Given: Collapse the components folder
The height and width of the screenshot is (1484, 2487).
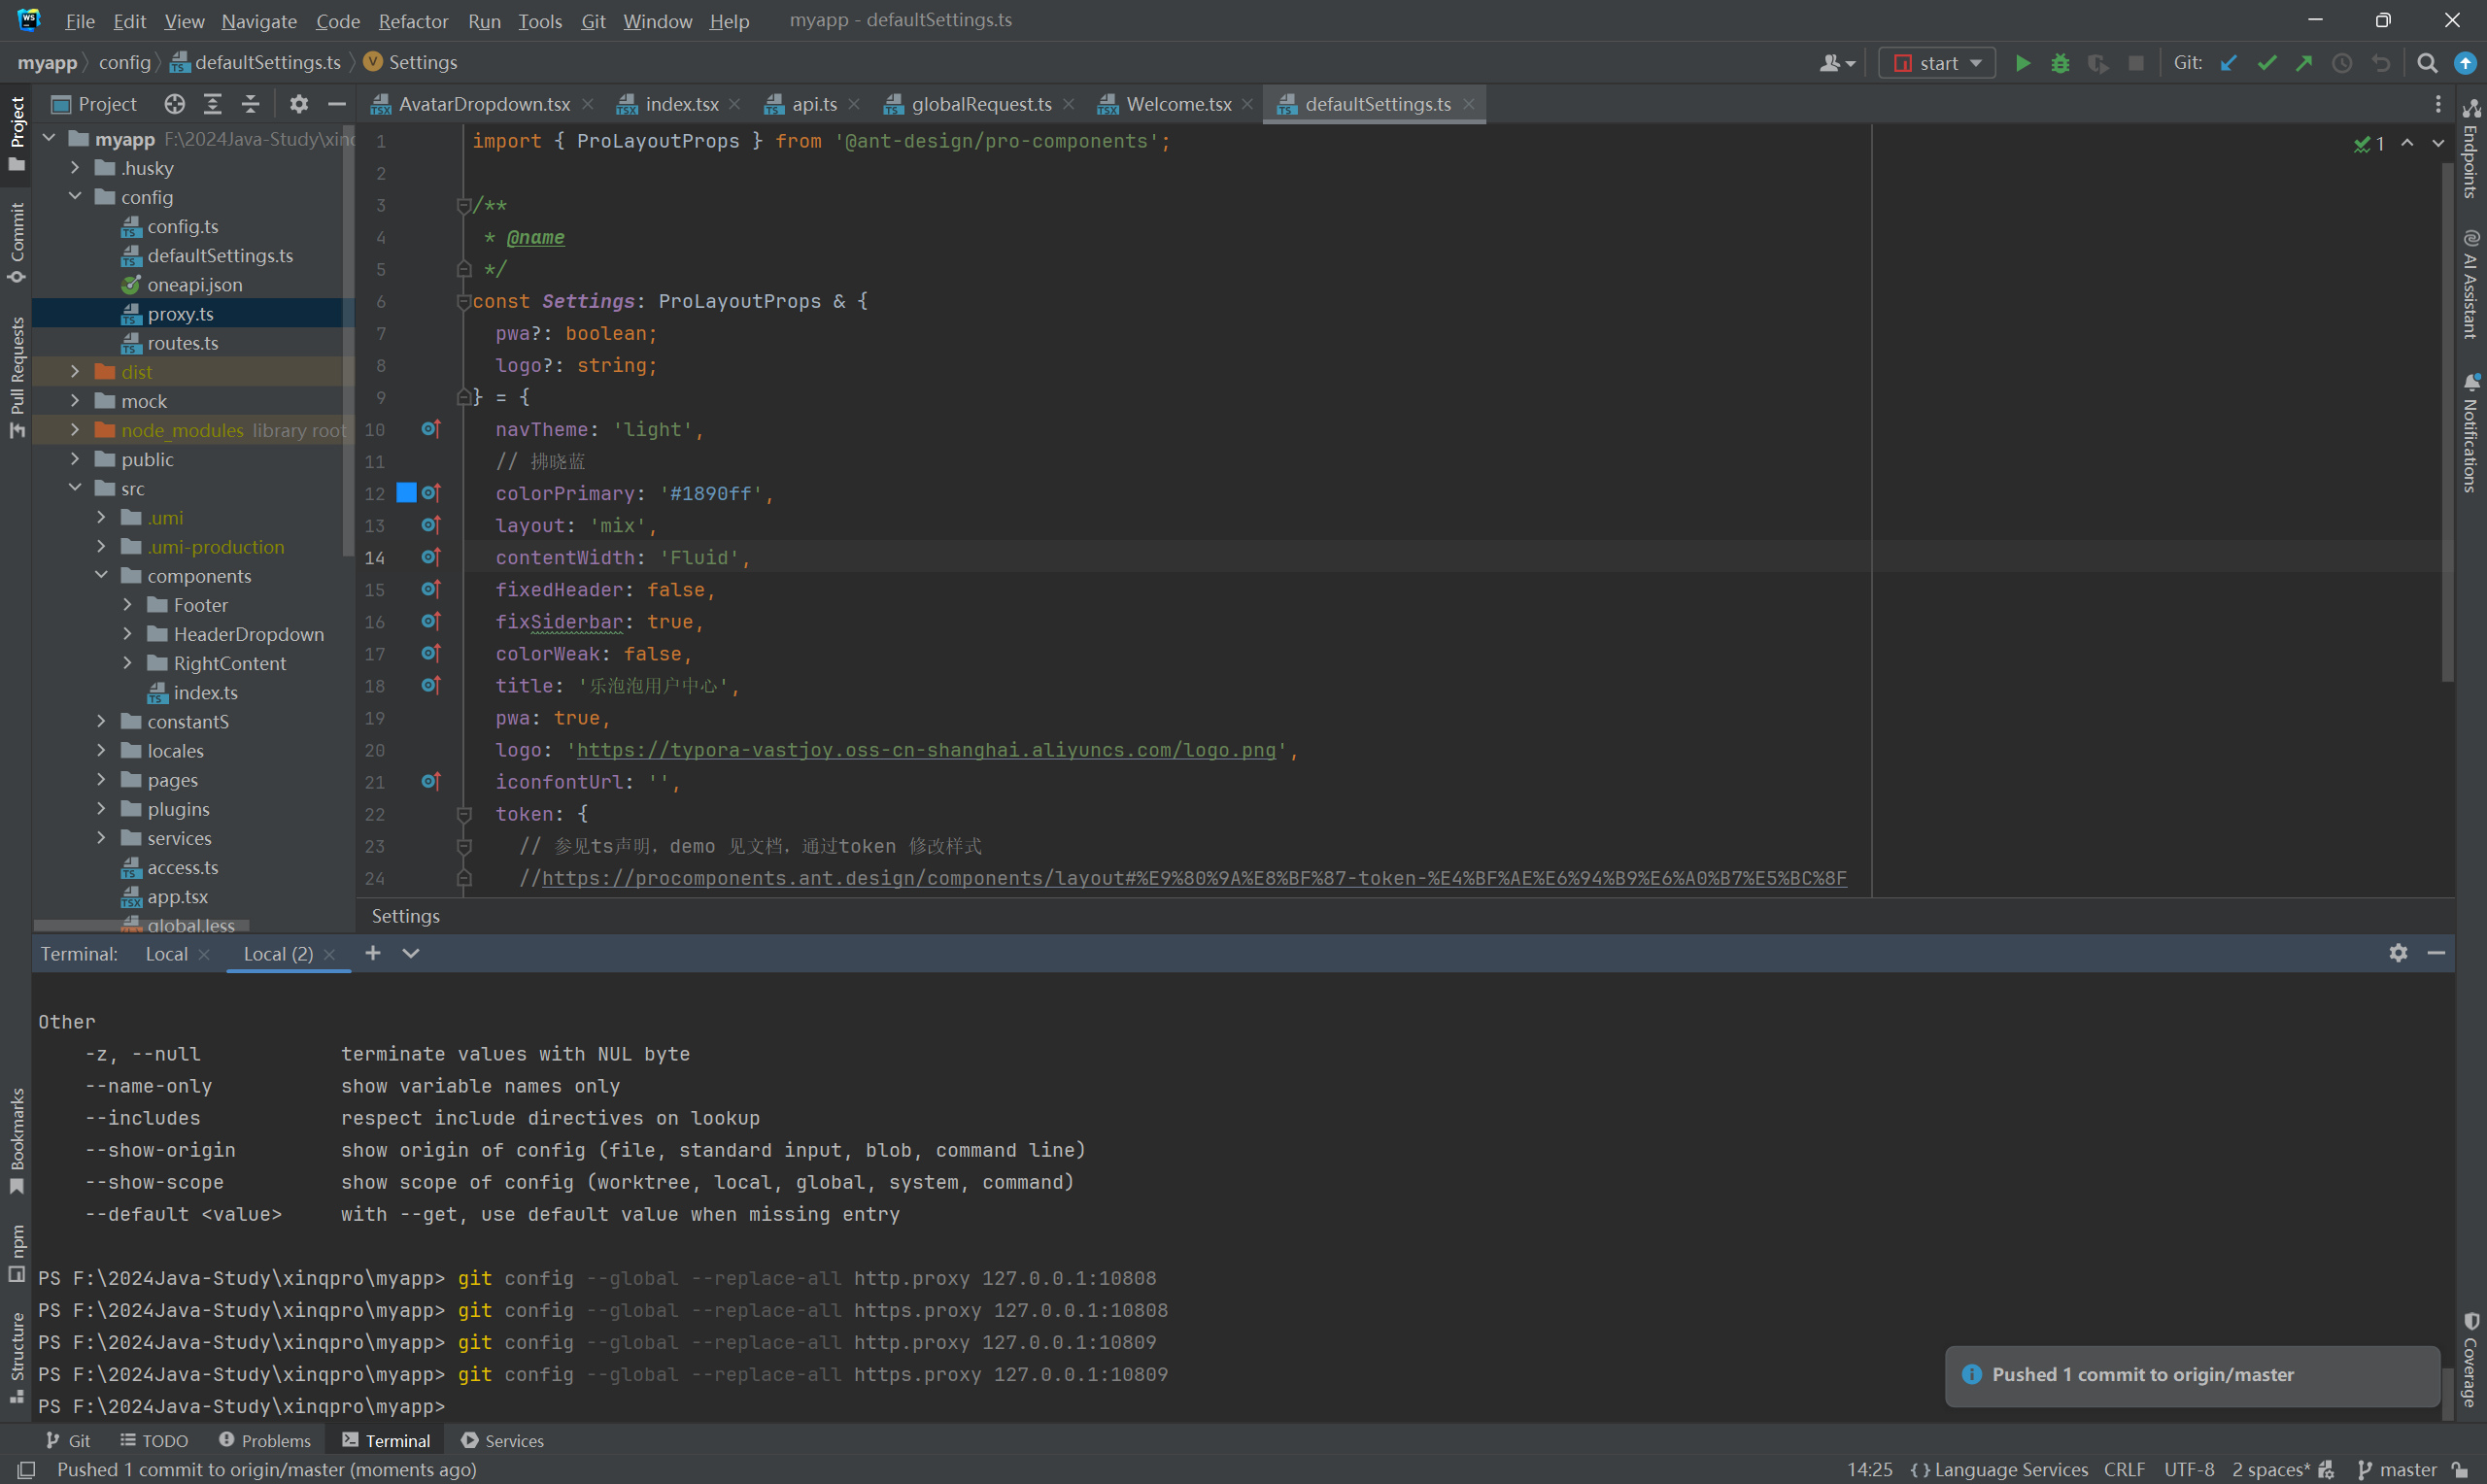Looking at the screenshot, I should pyautogui.click(x=101, y=576).
